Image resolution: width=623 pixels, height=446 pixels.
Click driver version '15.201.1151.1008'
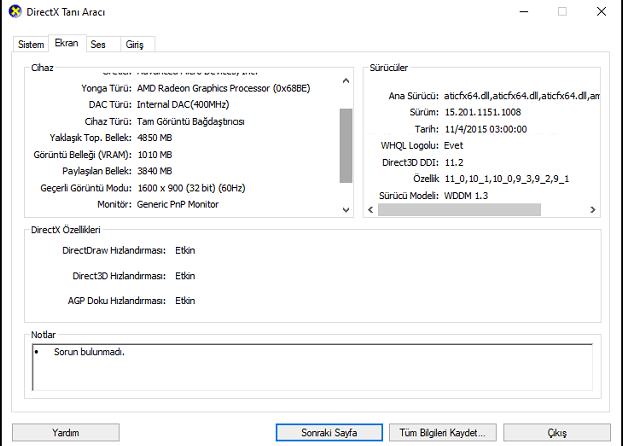click(482, 112)
